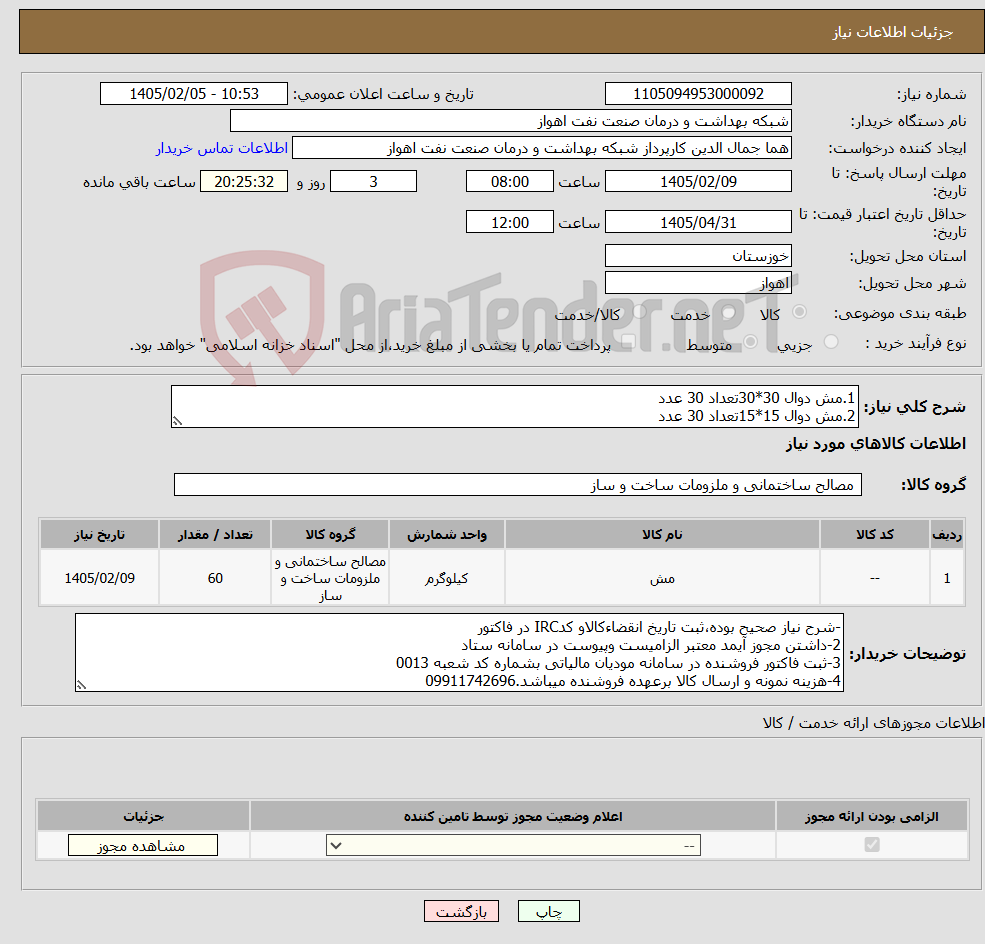985x944 pixels.
Task: Open the license status dropdown
Action: click(513, 845)
